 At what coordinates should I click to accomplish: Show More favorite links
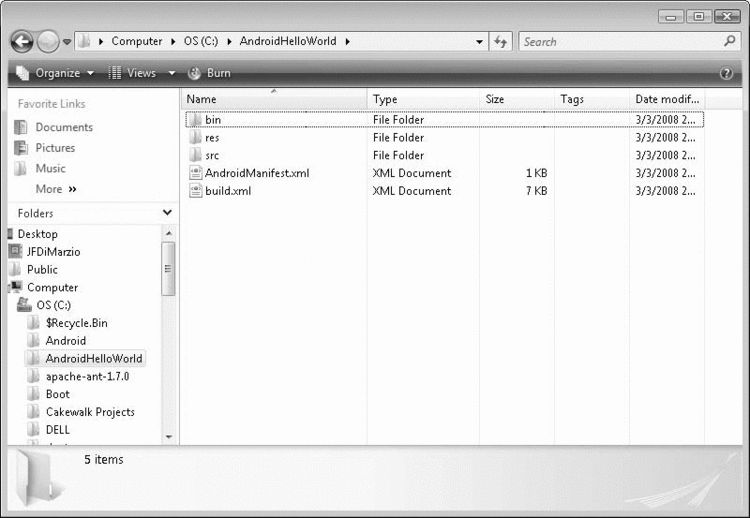(x=56, y=189)
